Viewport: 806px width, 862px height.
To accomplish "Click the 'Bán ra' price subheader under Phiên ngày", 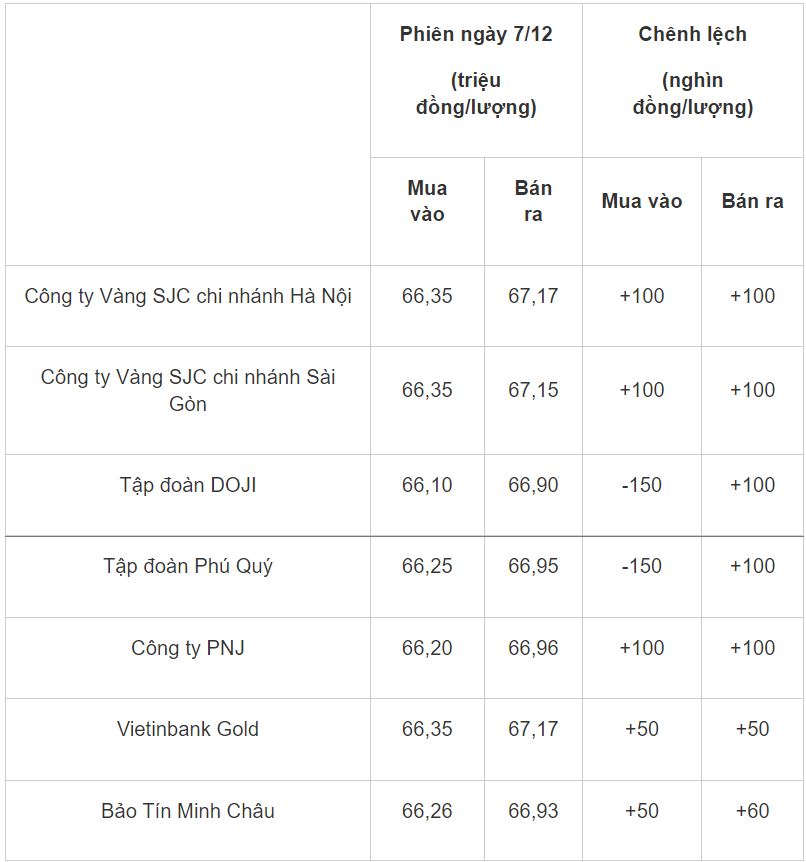I will click(533, 201).
